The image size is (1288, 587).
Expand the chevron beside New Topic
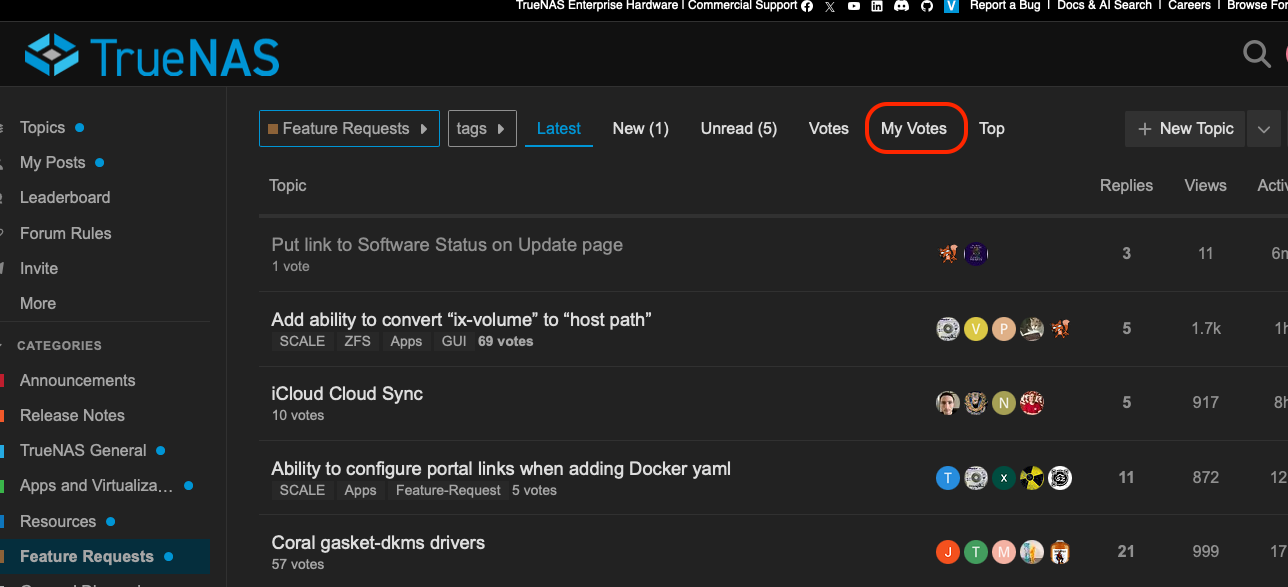click(x=1264, y=129)
